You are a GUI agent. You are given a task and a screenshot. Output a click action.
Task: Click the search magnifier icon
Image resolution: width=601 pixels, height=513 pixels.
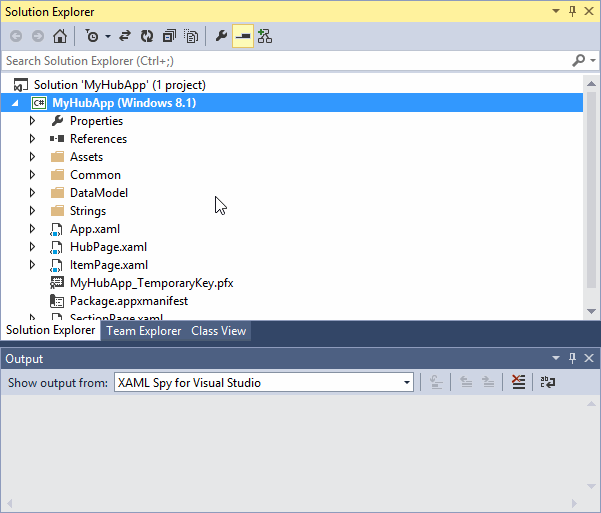click(x=578, y=61)
